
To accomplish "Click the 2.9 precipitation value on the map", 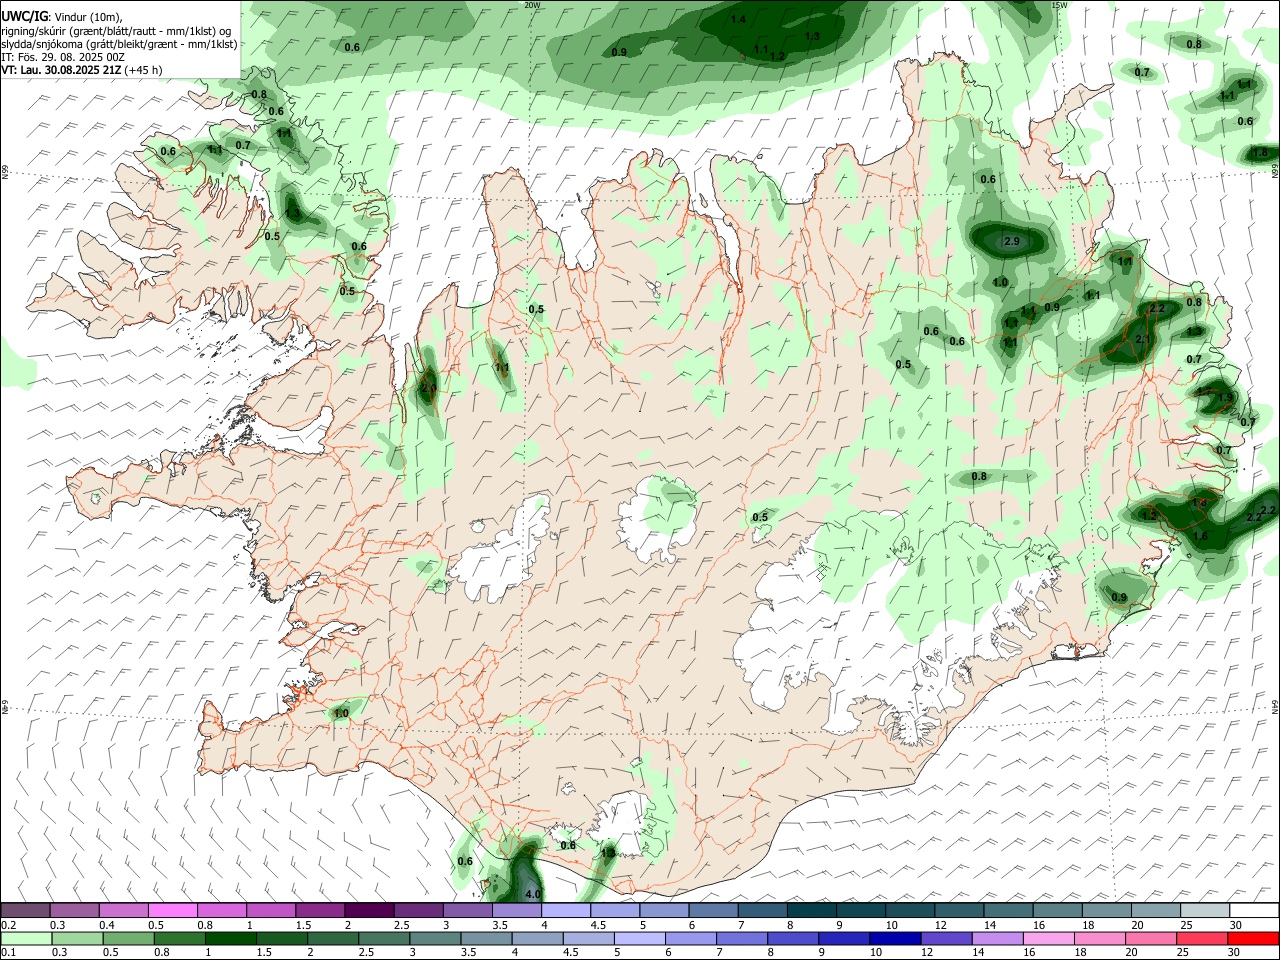I will (x=1011, y=242).
